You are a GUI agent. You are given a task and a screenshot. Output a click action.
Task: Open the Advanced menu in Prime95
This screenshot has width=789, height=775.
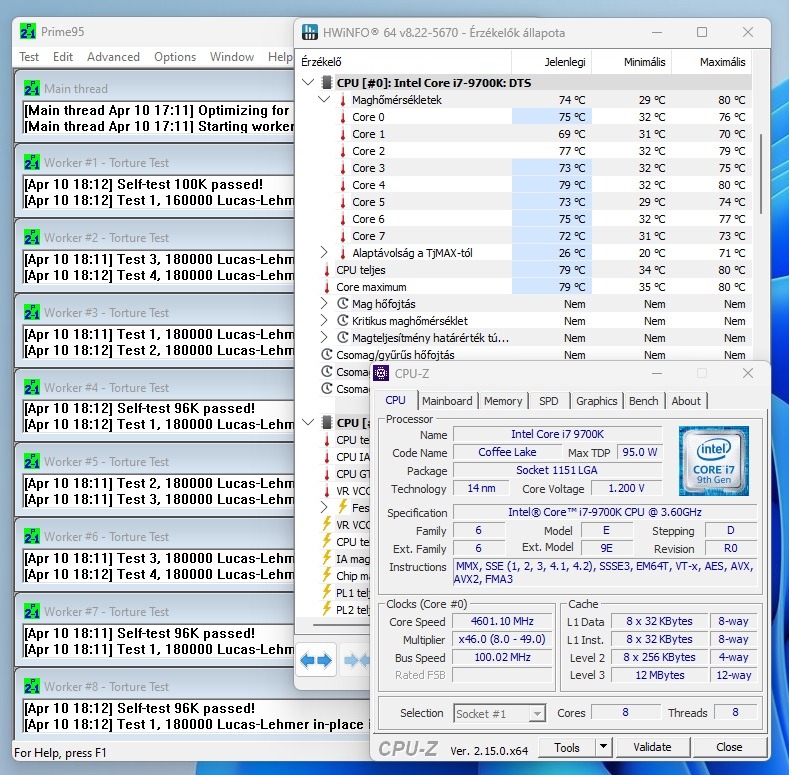point(113,57)
